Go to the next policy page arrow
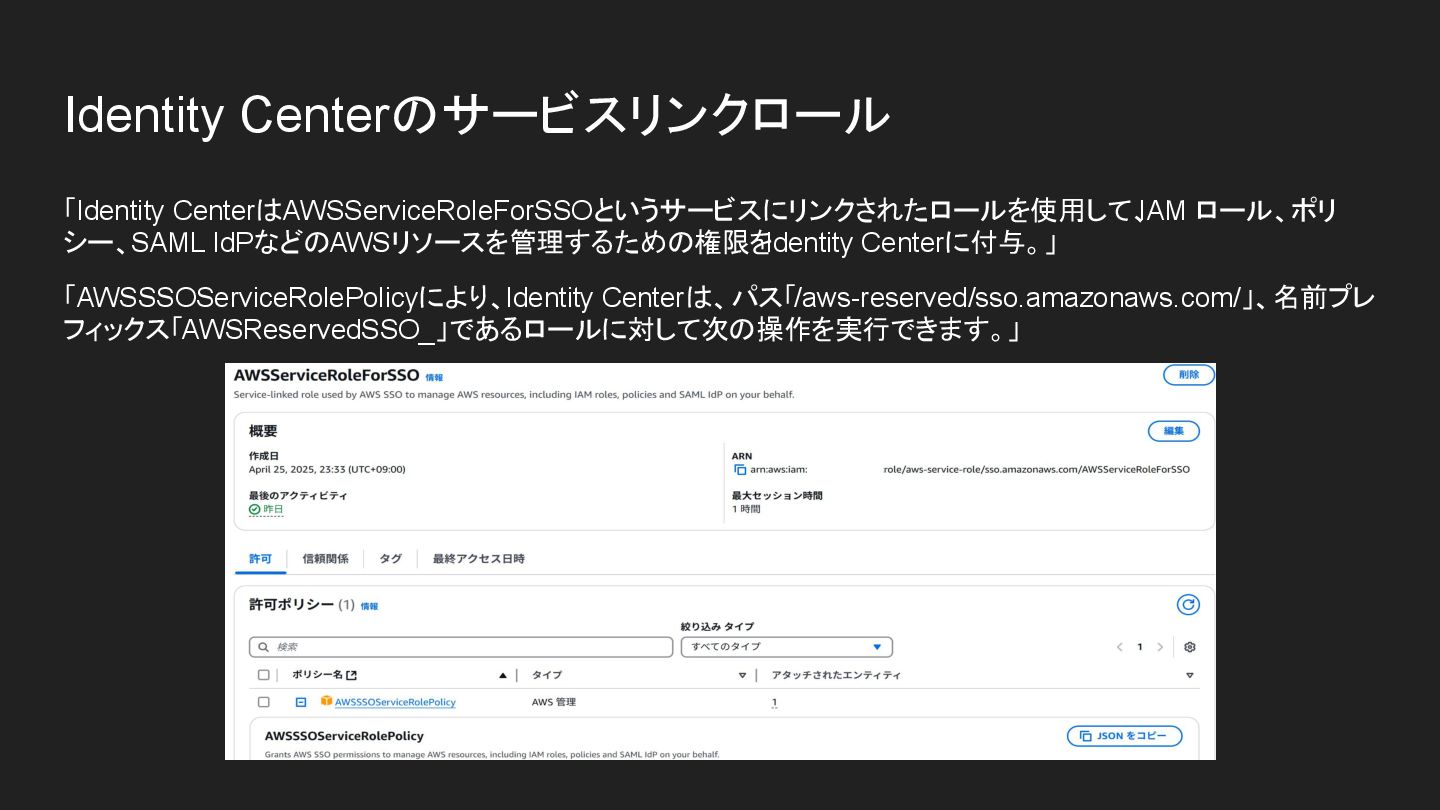The height and width of the screenshot is (810, 1440). [x=1160, y=647]
